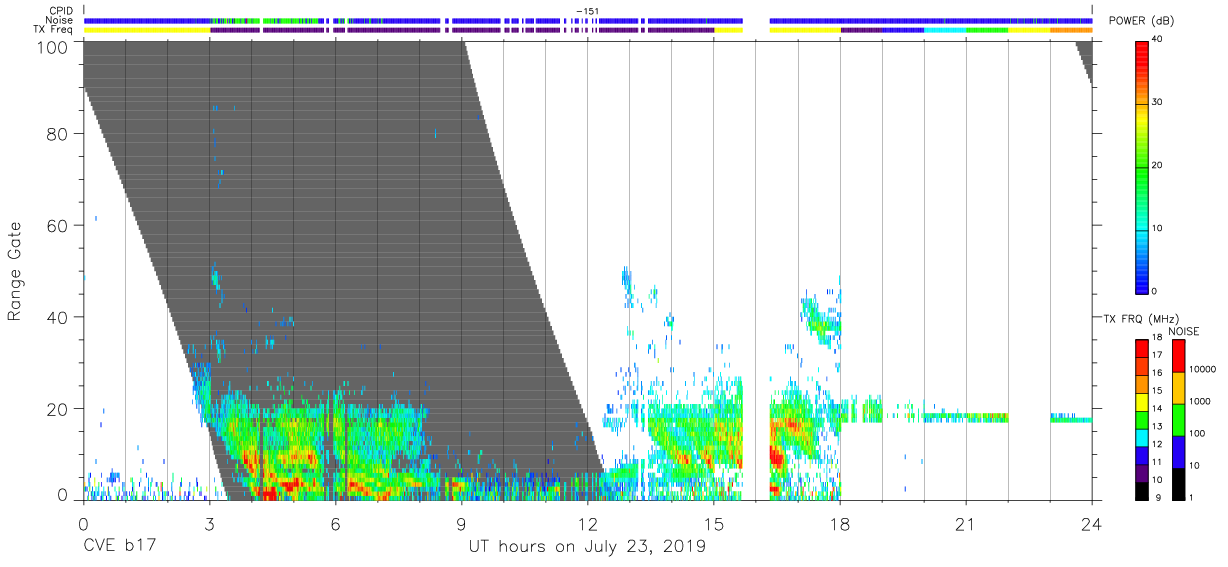This screenshot has height=567, width=1228.
Task: Click the '10000' label in NOISE legend
Action: click(x=1203, y=368)
